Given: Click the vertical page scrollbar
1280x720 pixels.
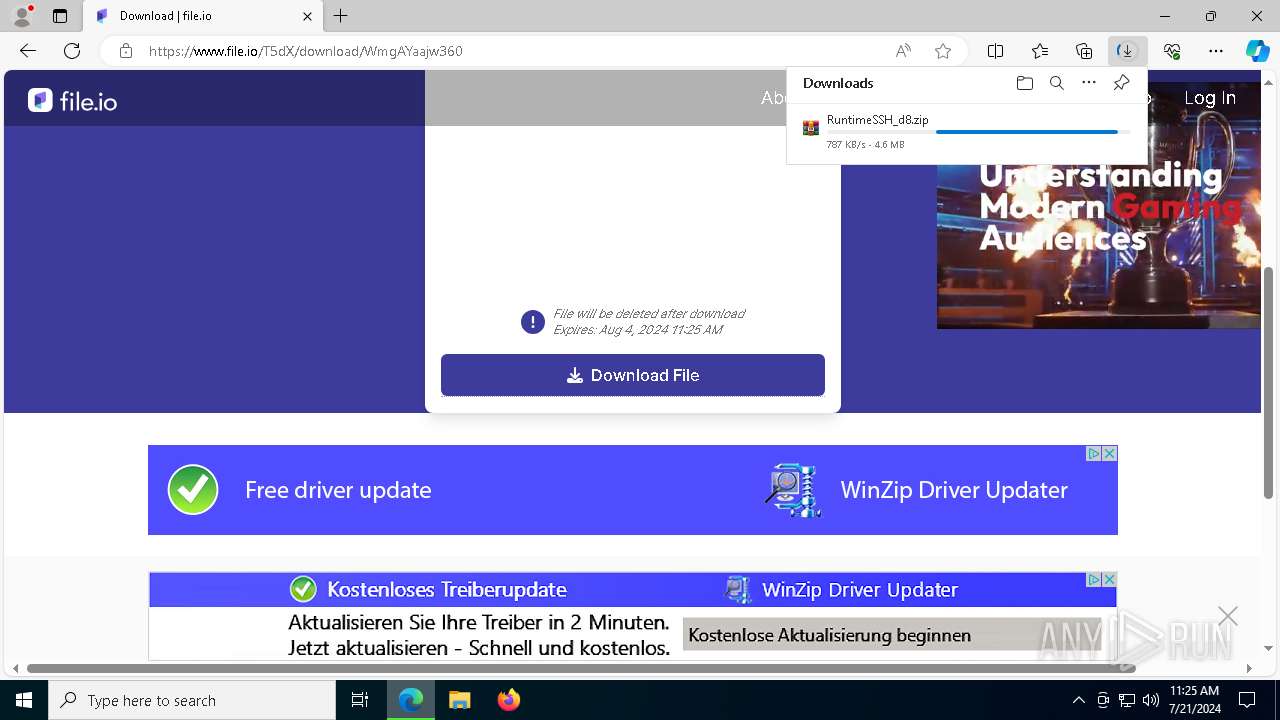Looking at the screenshot, I should (x=1269, y=383).
